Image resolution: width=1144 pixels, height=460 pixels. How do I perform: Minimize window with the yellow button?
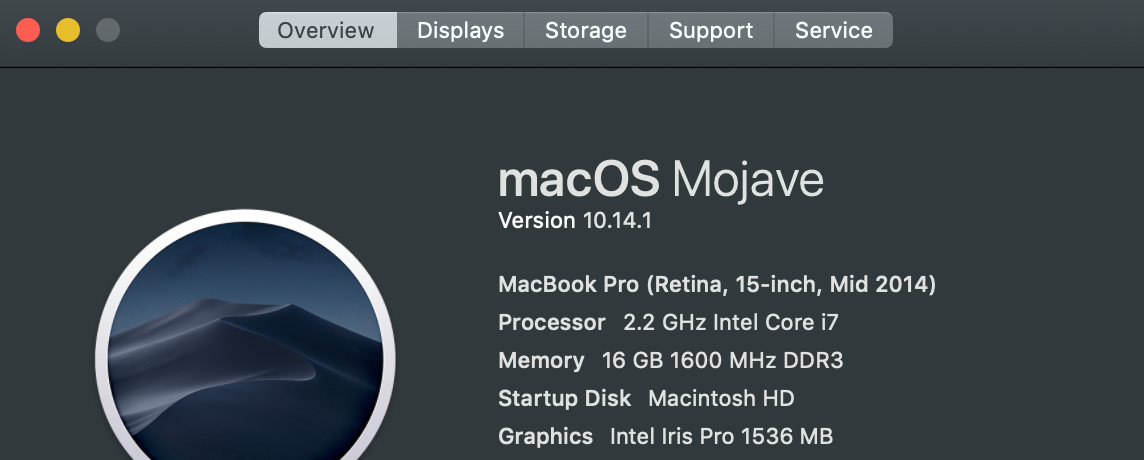[x=68, y=30]
